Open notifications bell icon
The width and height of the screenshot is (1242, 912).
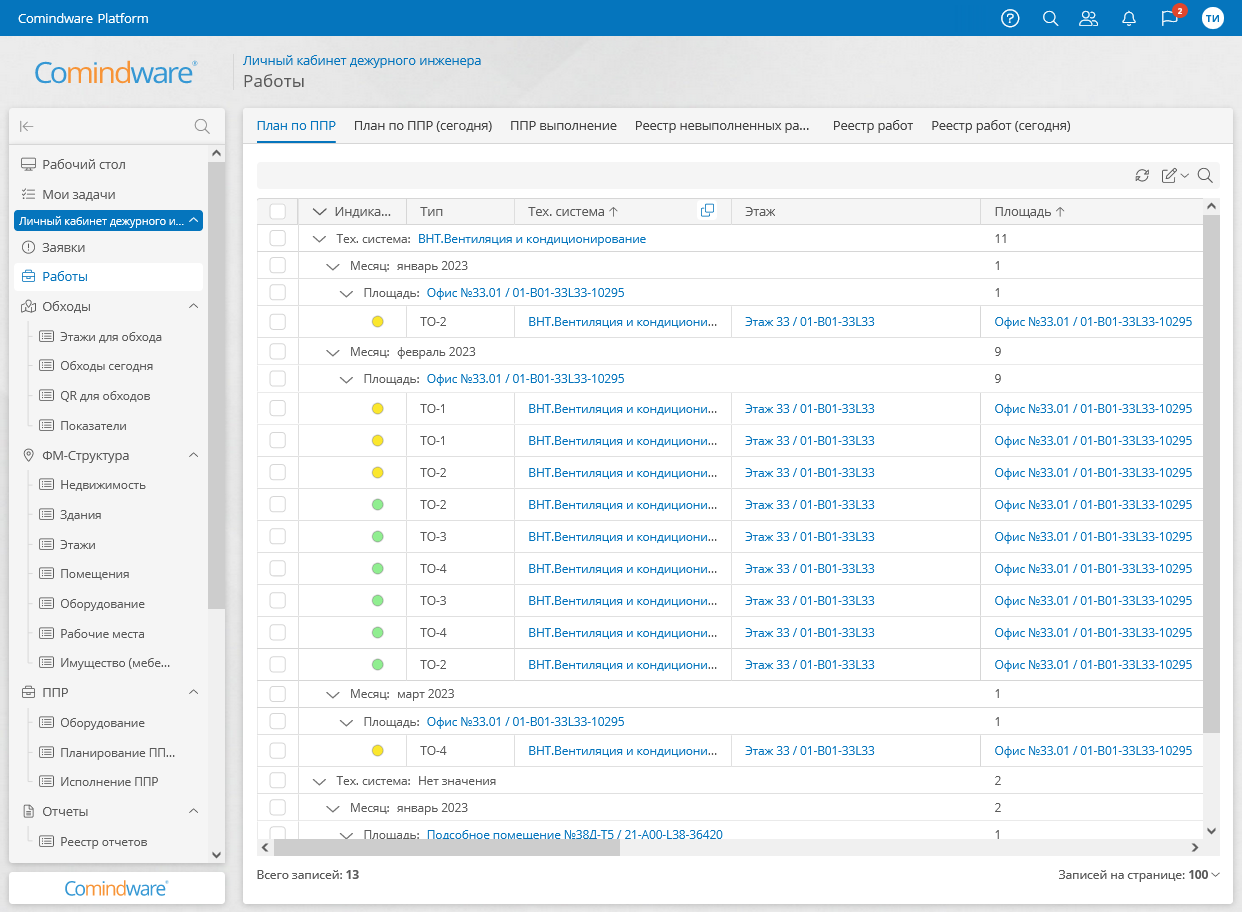(x=1129, y=18)
